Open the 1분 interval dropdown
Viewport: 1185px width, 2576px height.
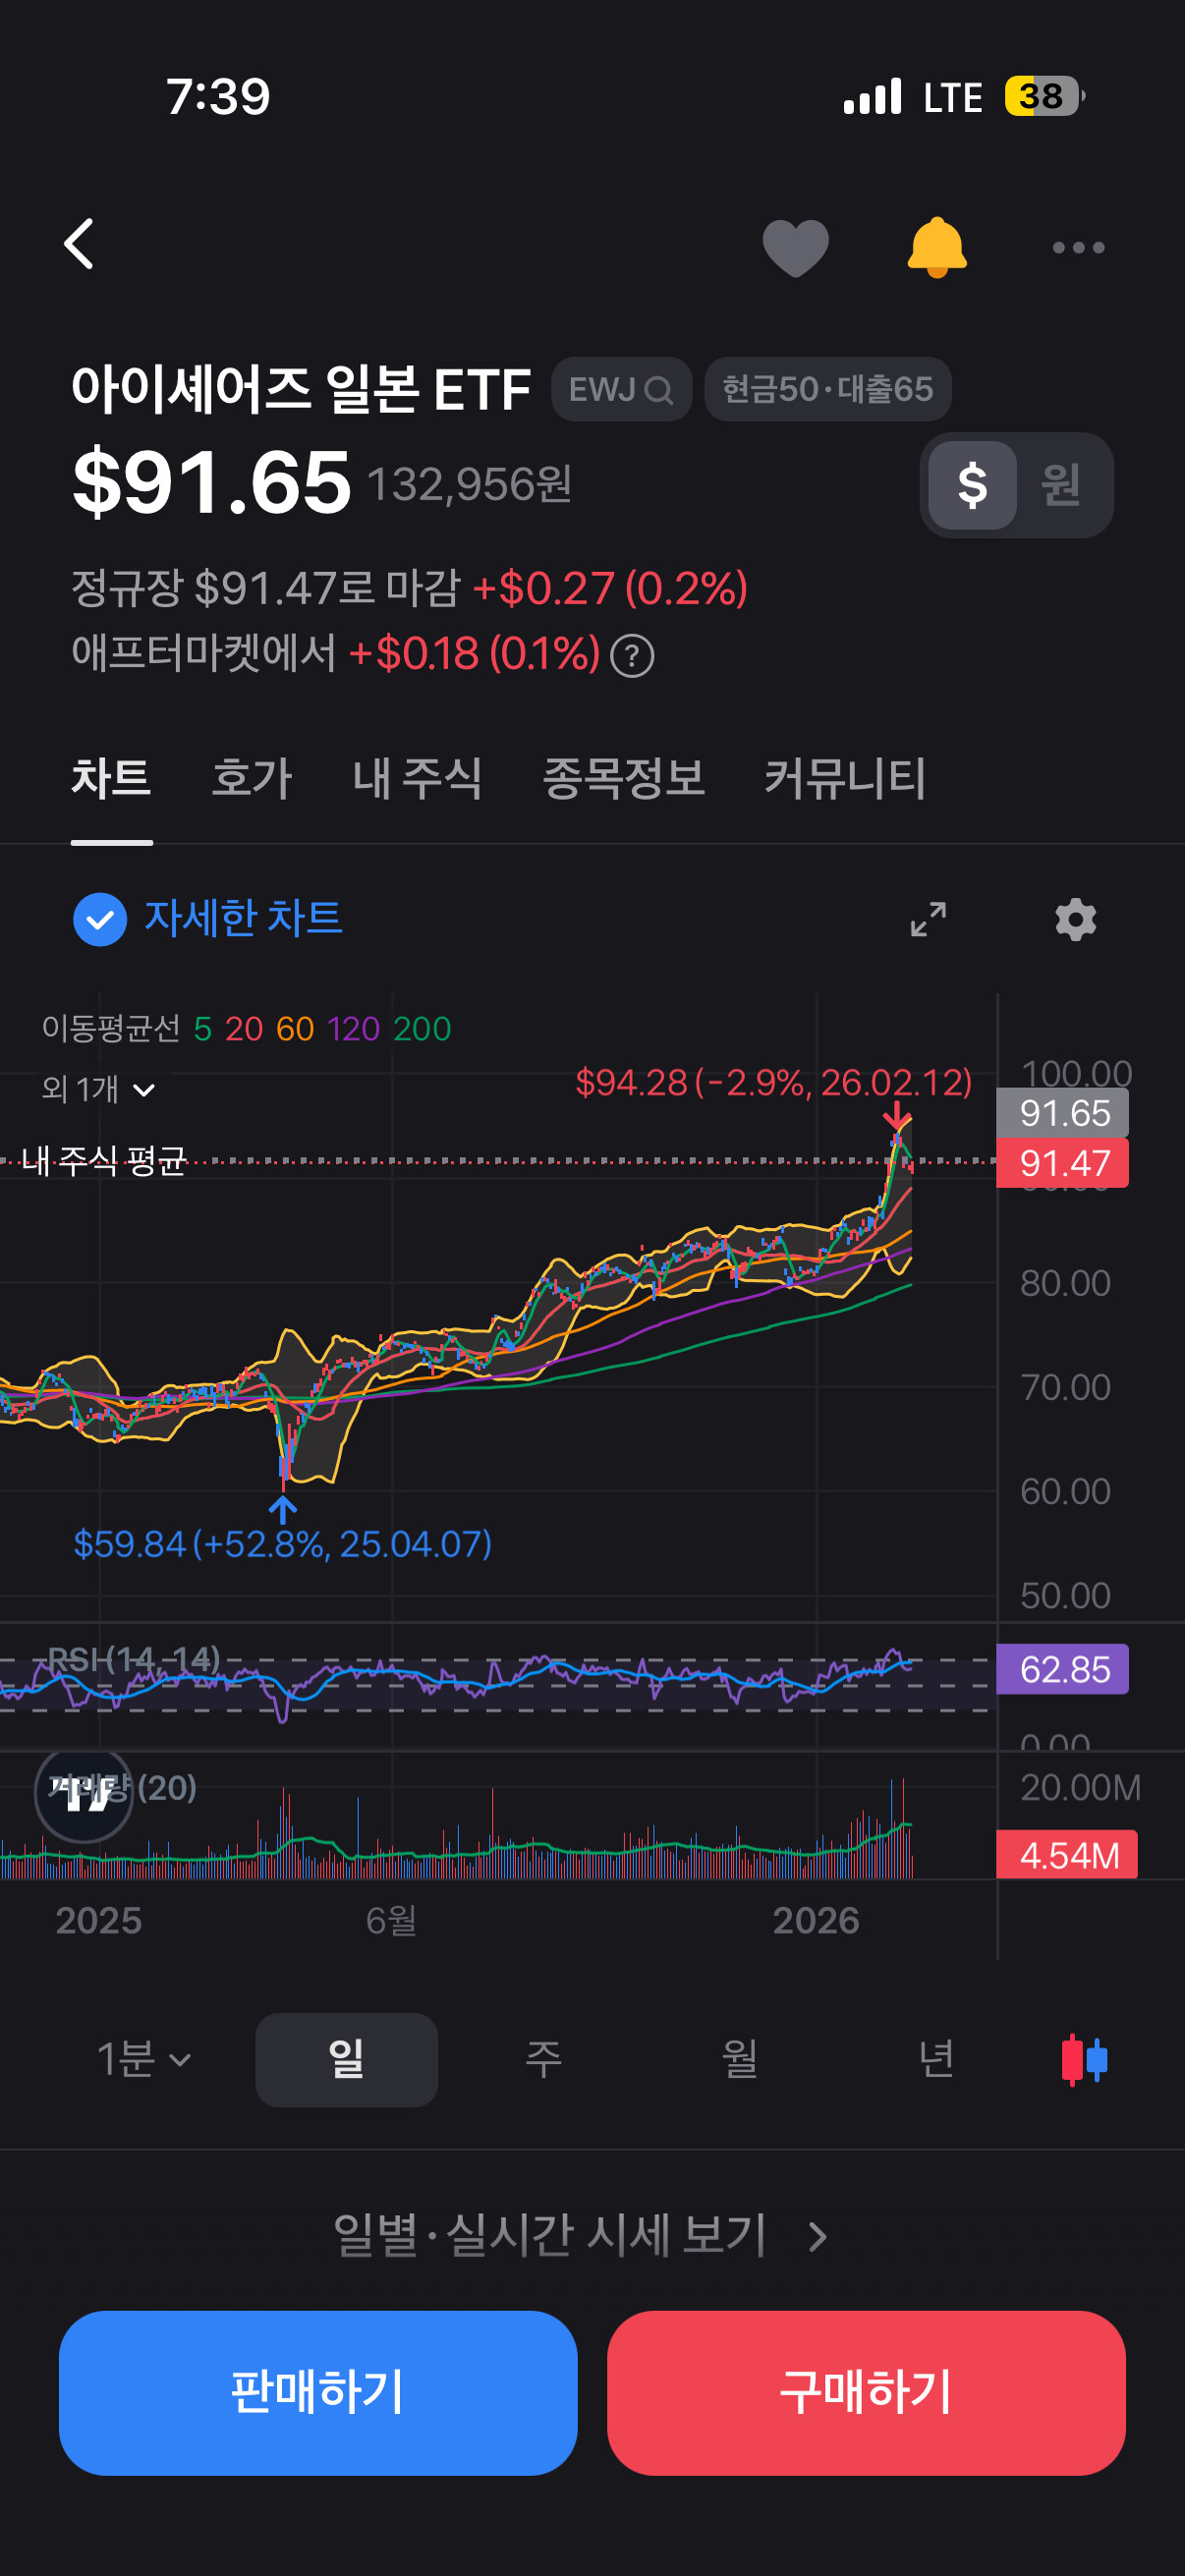pos(143,2060)
